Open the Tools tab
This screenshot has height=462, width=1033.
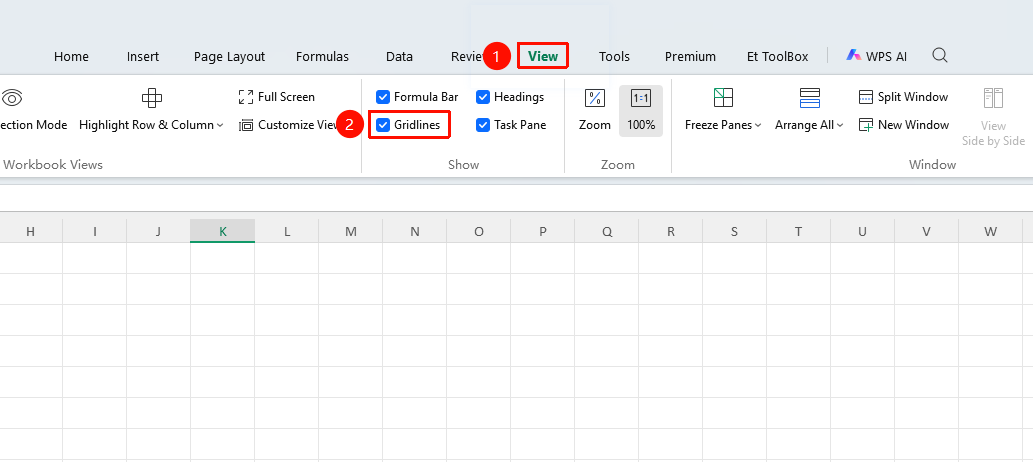[614, 57]
